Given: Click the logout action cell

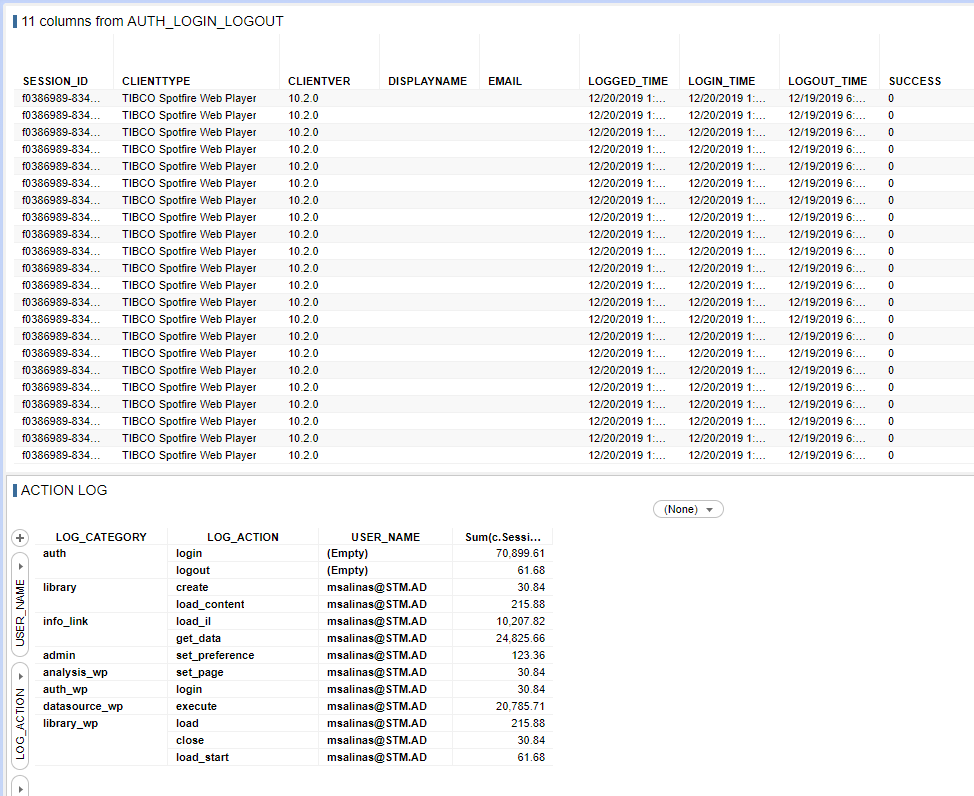Looking at the screenshot, I should coord(193,570).
